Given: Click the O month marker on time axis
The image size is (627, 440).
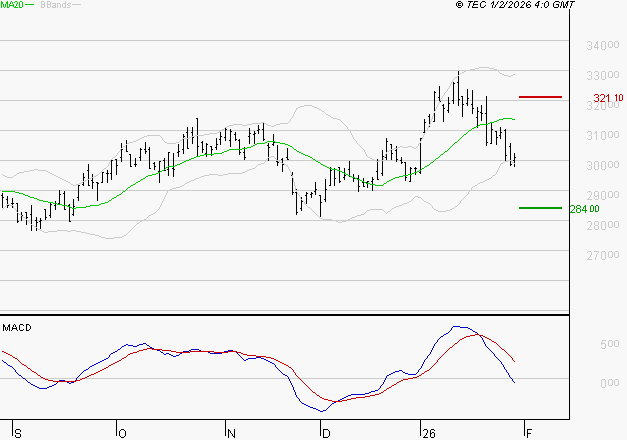Looking at the screenshot, I should [122, 434].
